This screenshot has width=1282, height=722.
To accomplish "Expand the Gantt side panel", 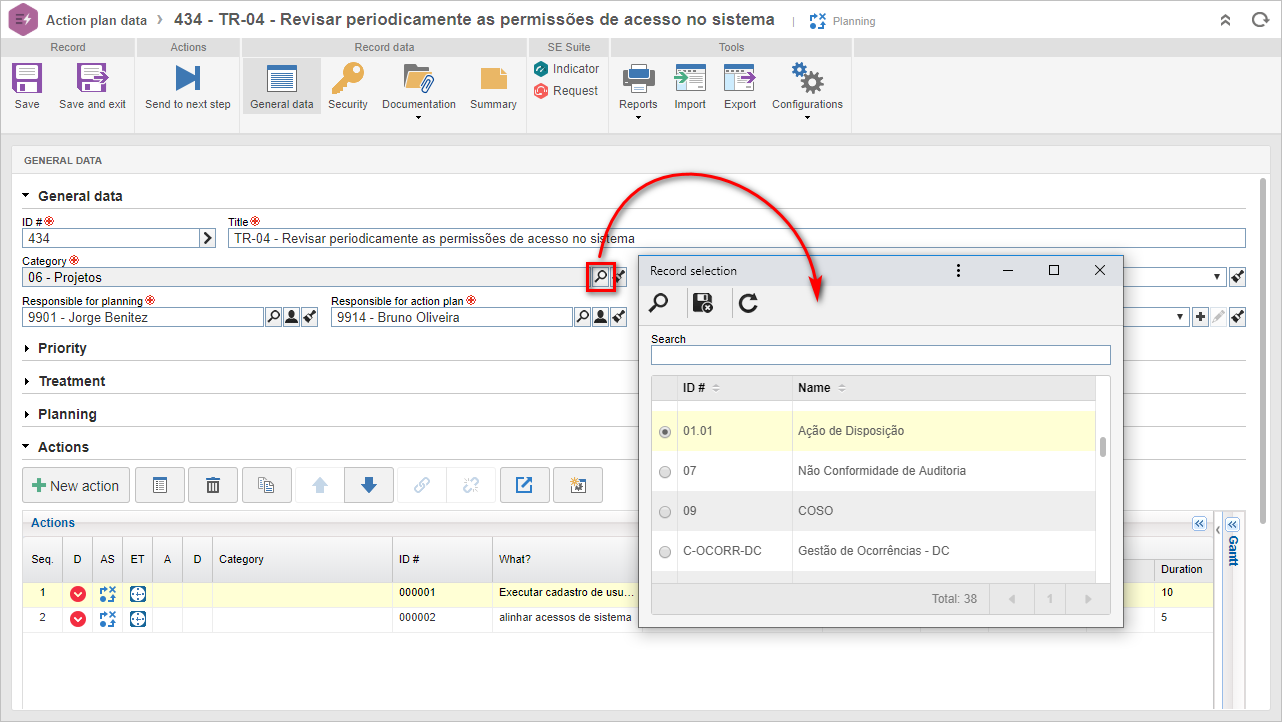I will coord(1232,525).
